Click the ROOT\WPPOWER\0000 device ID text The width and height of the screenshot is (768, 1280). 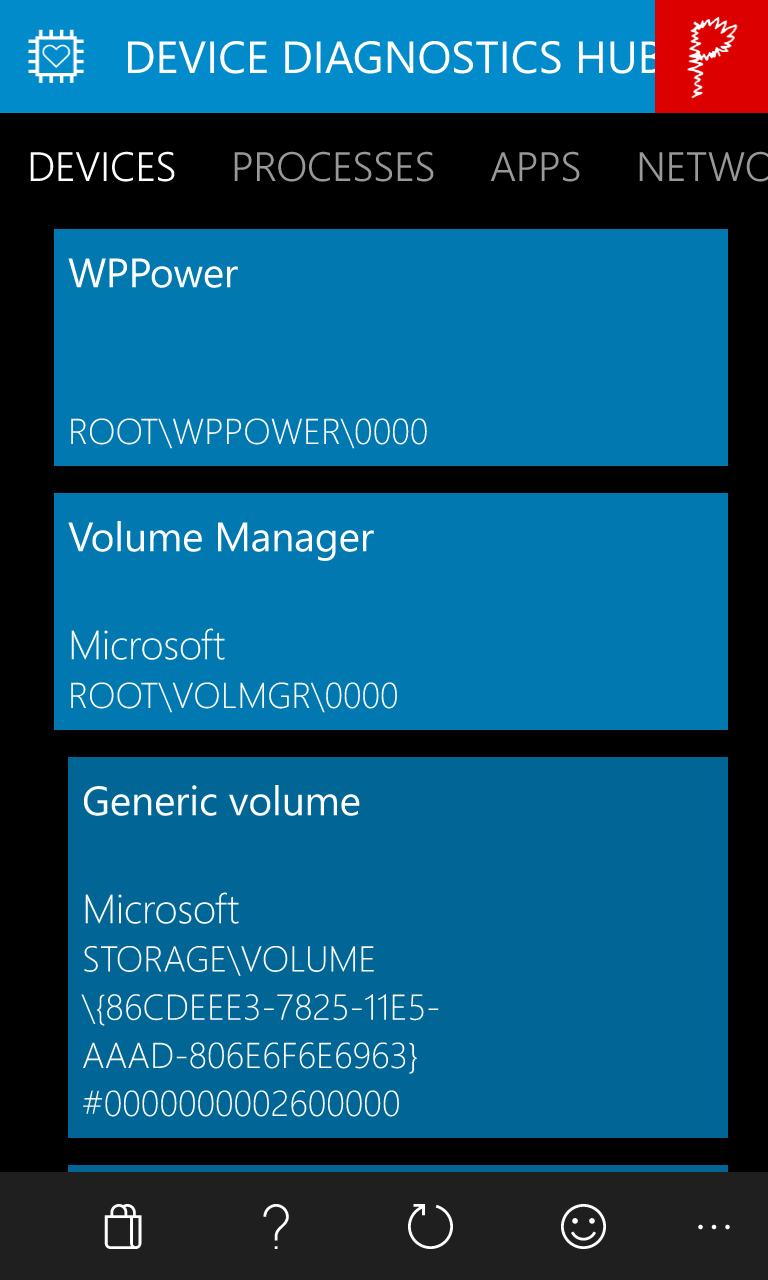coord(248,432)
